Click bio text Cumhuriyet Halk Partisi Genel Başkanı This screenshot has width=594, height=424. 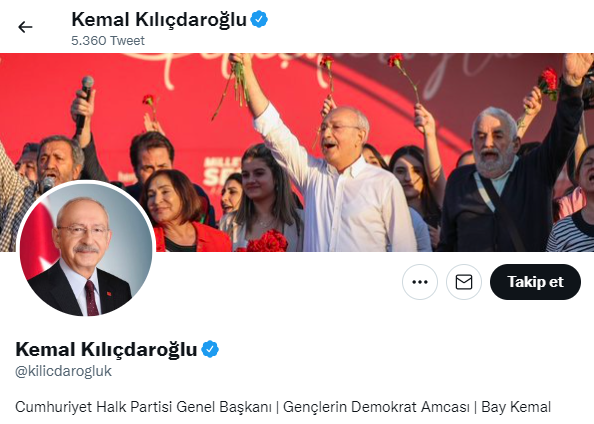(x=144, y=407)
